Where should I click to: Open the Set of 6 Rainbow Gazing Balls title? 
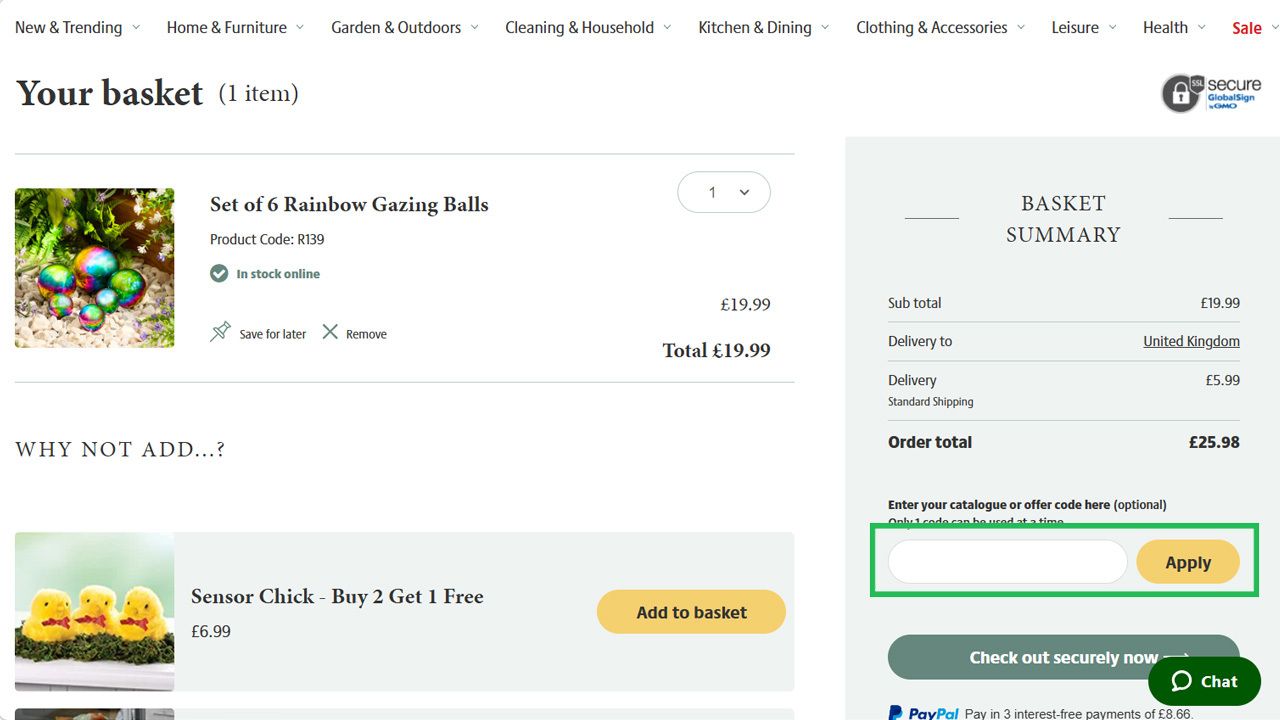tap(348, 204)
